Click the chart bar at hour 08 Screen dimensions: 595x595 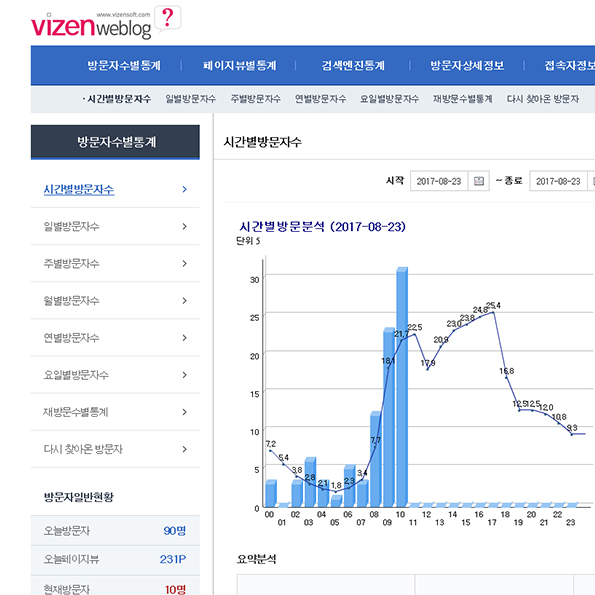(x=376, y=459)
